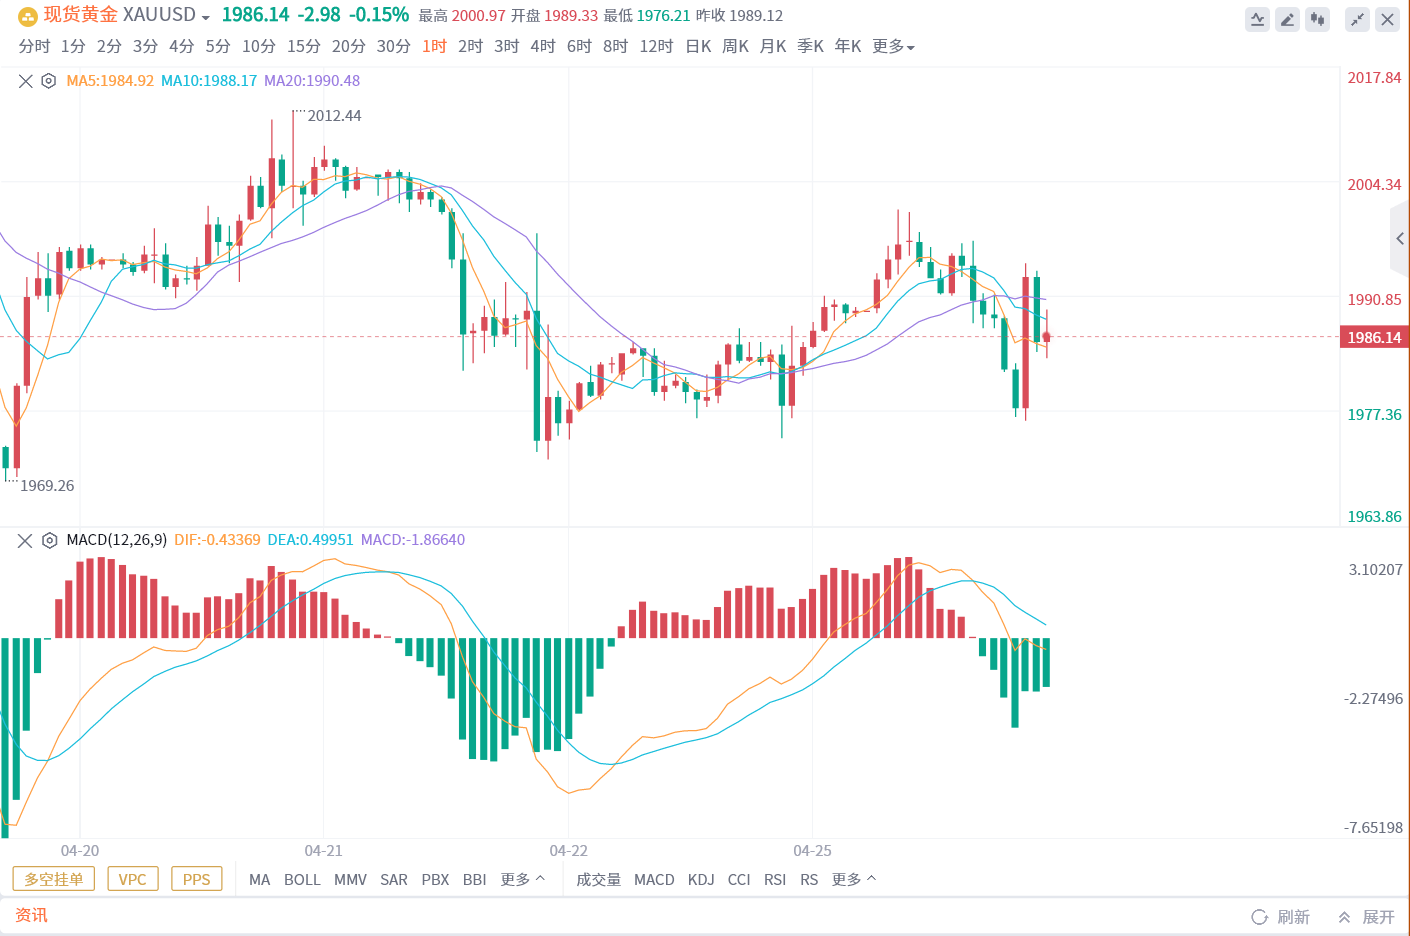Expand the 更多 timeframe dropdown
The width and height of the screenshot is (1410, 936).
click(893, 46)
